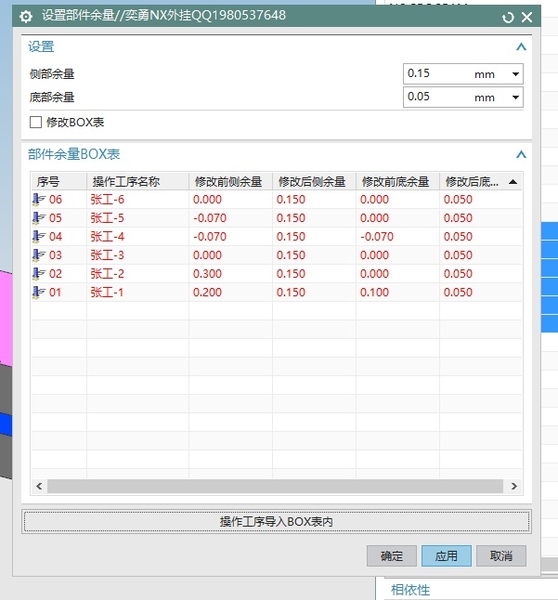Click the 应用 button
Image resolution: width=558 pixels, height=600 pixels.
446,556
